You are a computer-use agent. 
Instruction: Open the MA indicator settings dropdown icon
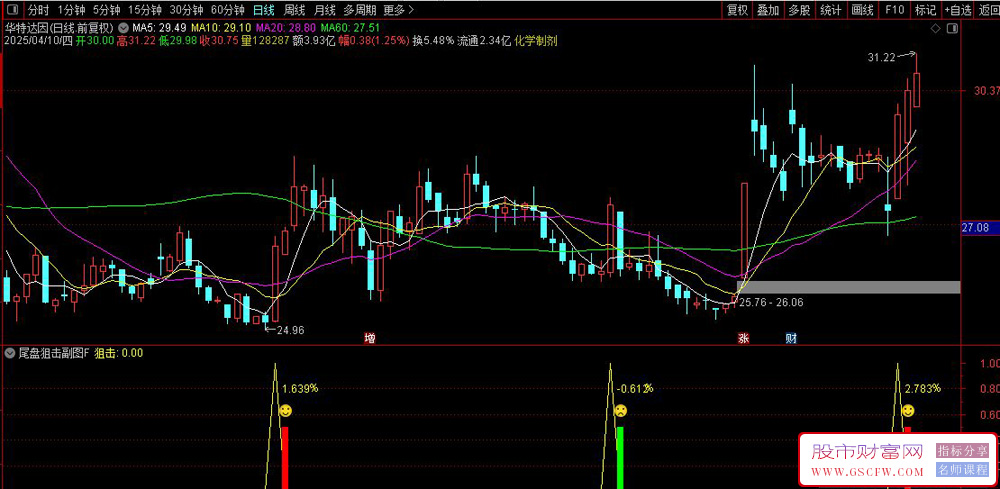122,28
